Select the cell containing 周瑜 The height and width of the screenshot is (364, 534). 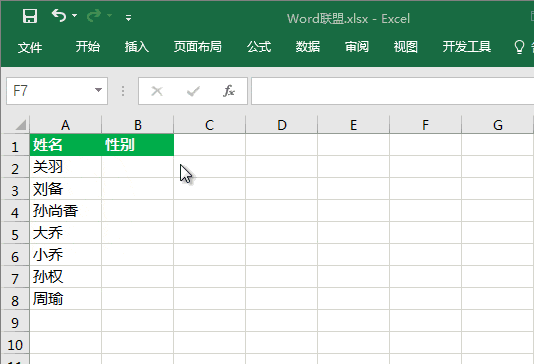[66, 299]
